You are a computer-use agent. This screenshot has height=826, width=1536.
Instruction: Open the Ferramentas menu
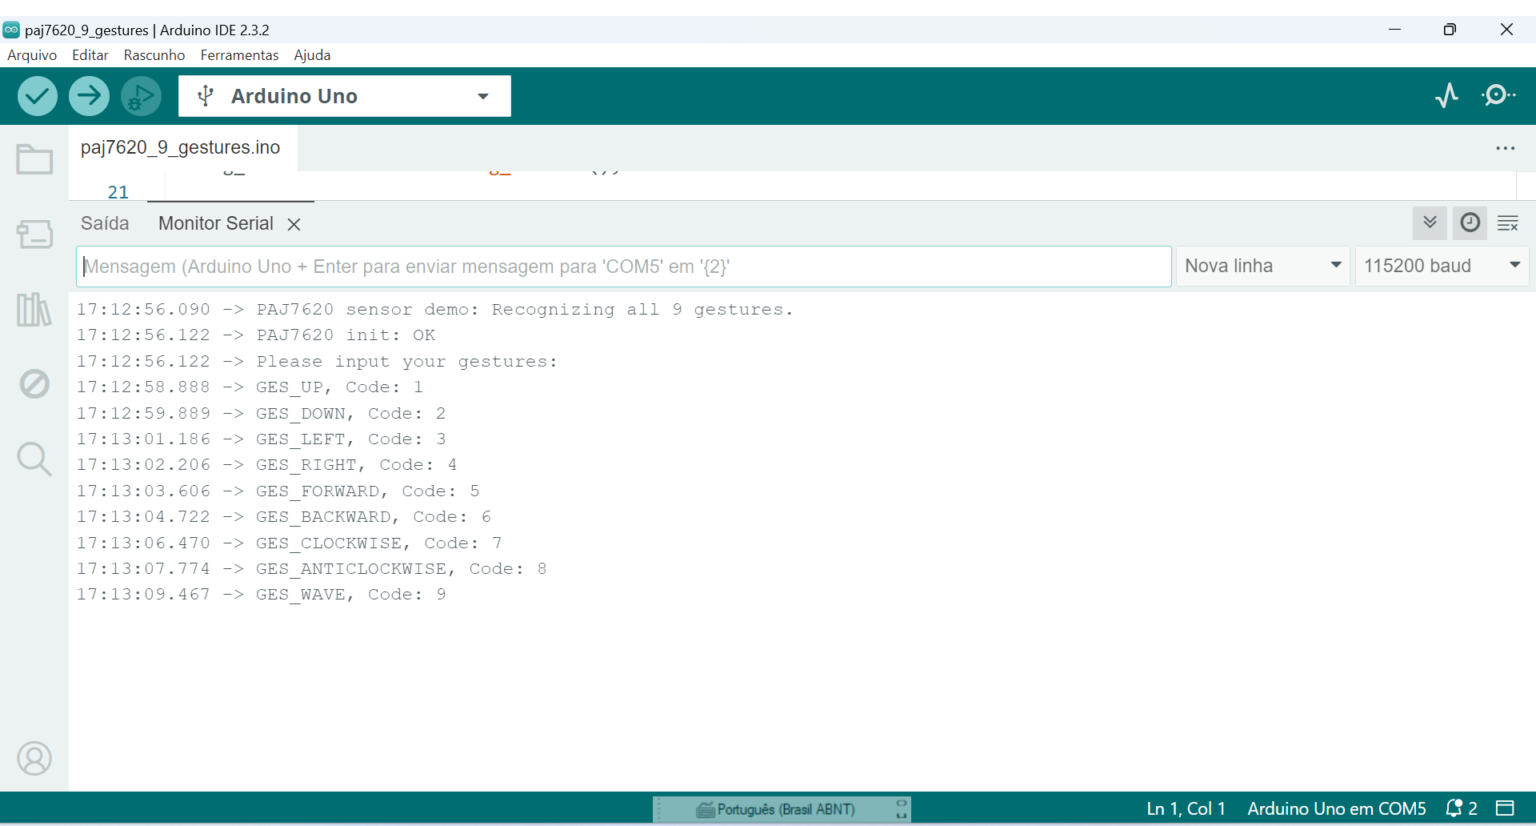click(x=239, y=55)
